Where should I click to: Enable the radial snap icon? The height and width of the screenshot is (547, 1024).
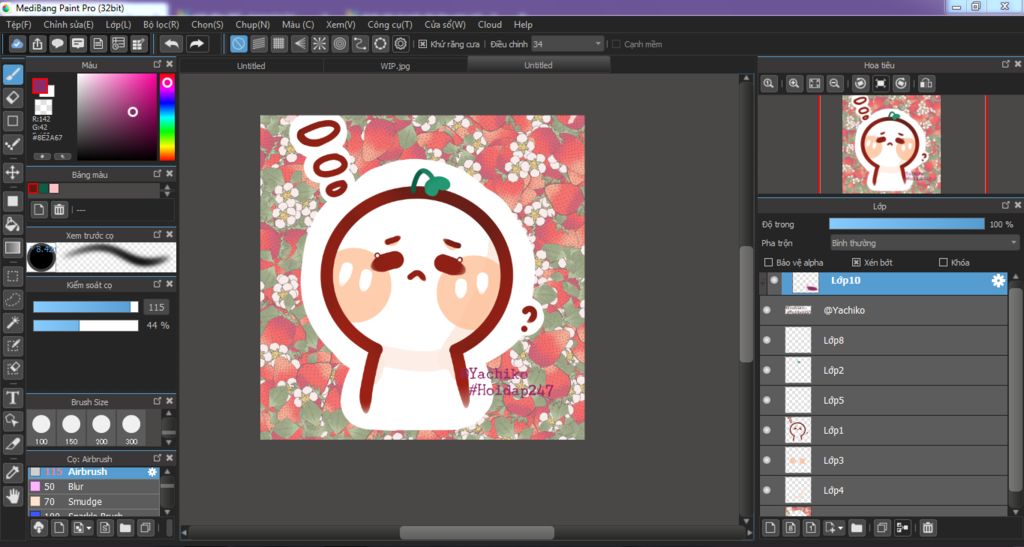click(319, 44)
